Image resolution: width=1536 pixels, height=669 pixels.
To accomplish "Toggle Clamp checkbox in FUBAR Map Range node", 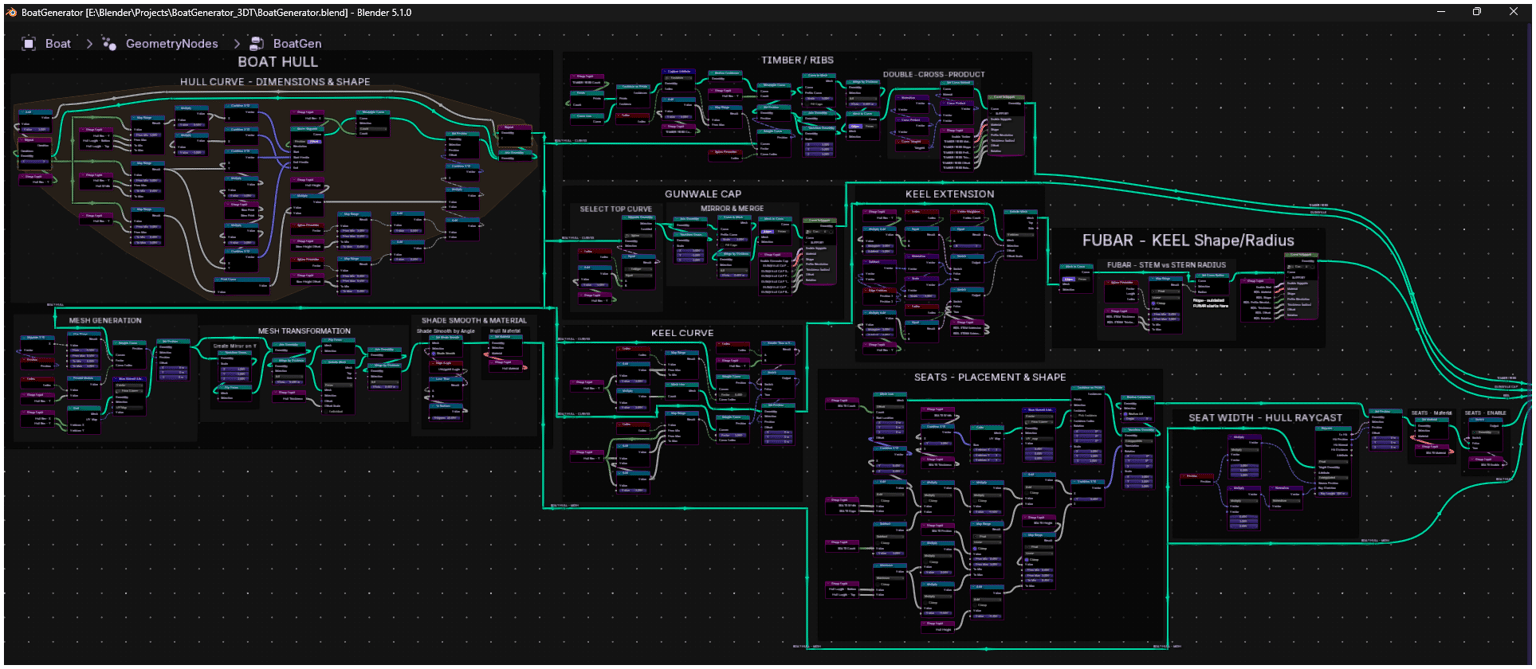I will point(1153,303).
